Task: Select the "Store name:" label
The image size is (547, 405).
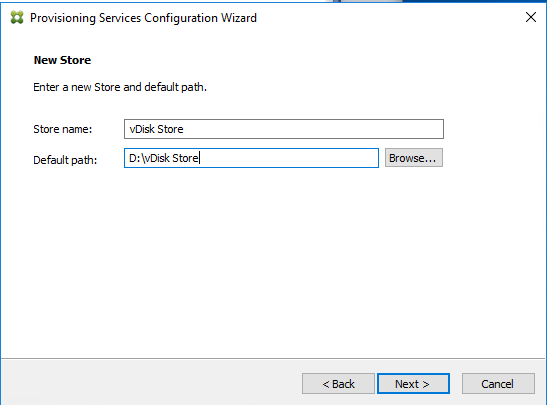Action: [62, 129]
